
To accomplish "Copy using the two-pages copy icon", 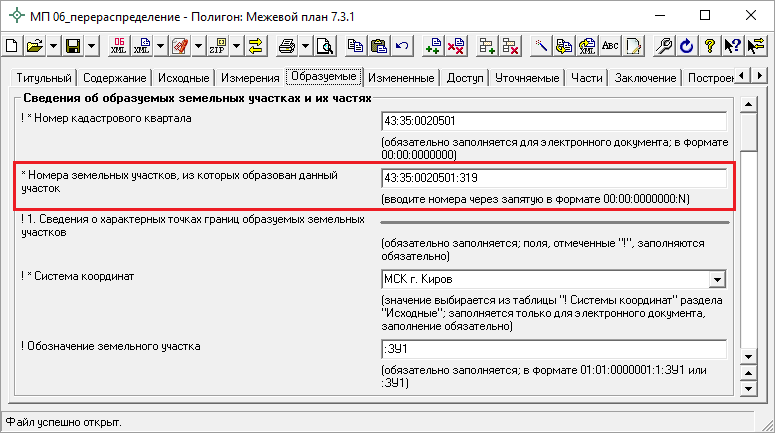I will pyautogui.click(x=355, y=46).
